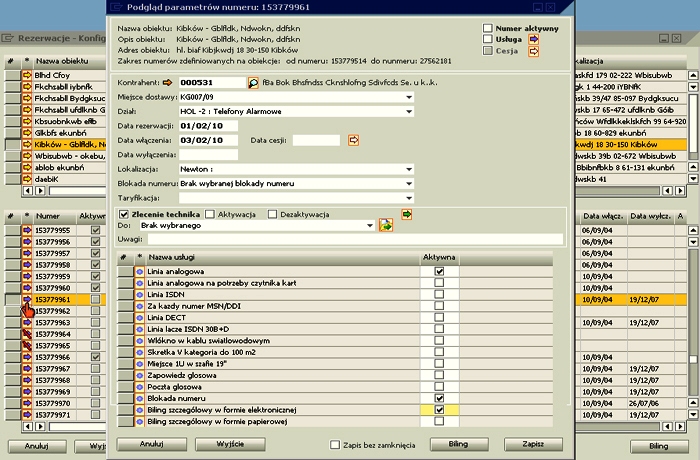This screenshot has width=700, height=460.
Task: Click arrow icon for number 153779971
Action: (x=27, y=415)
